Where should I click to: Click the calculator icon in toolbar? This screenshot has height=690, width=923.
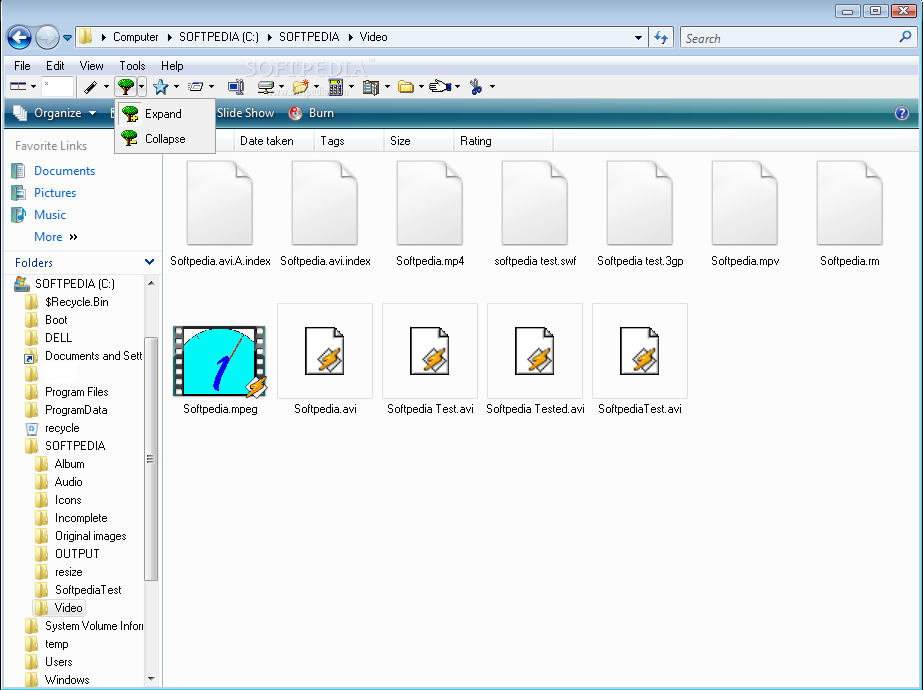coord(336,87)
